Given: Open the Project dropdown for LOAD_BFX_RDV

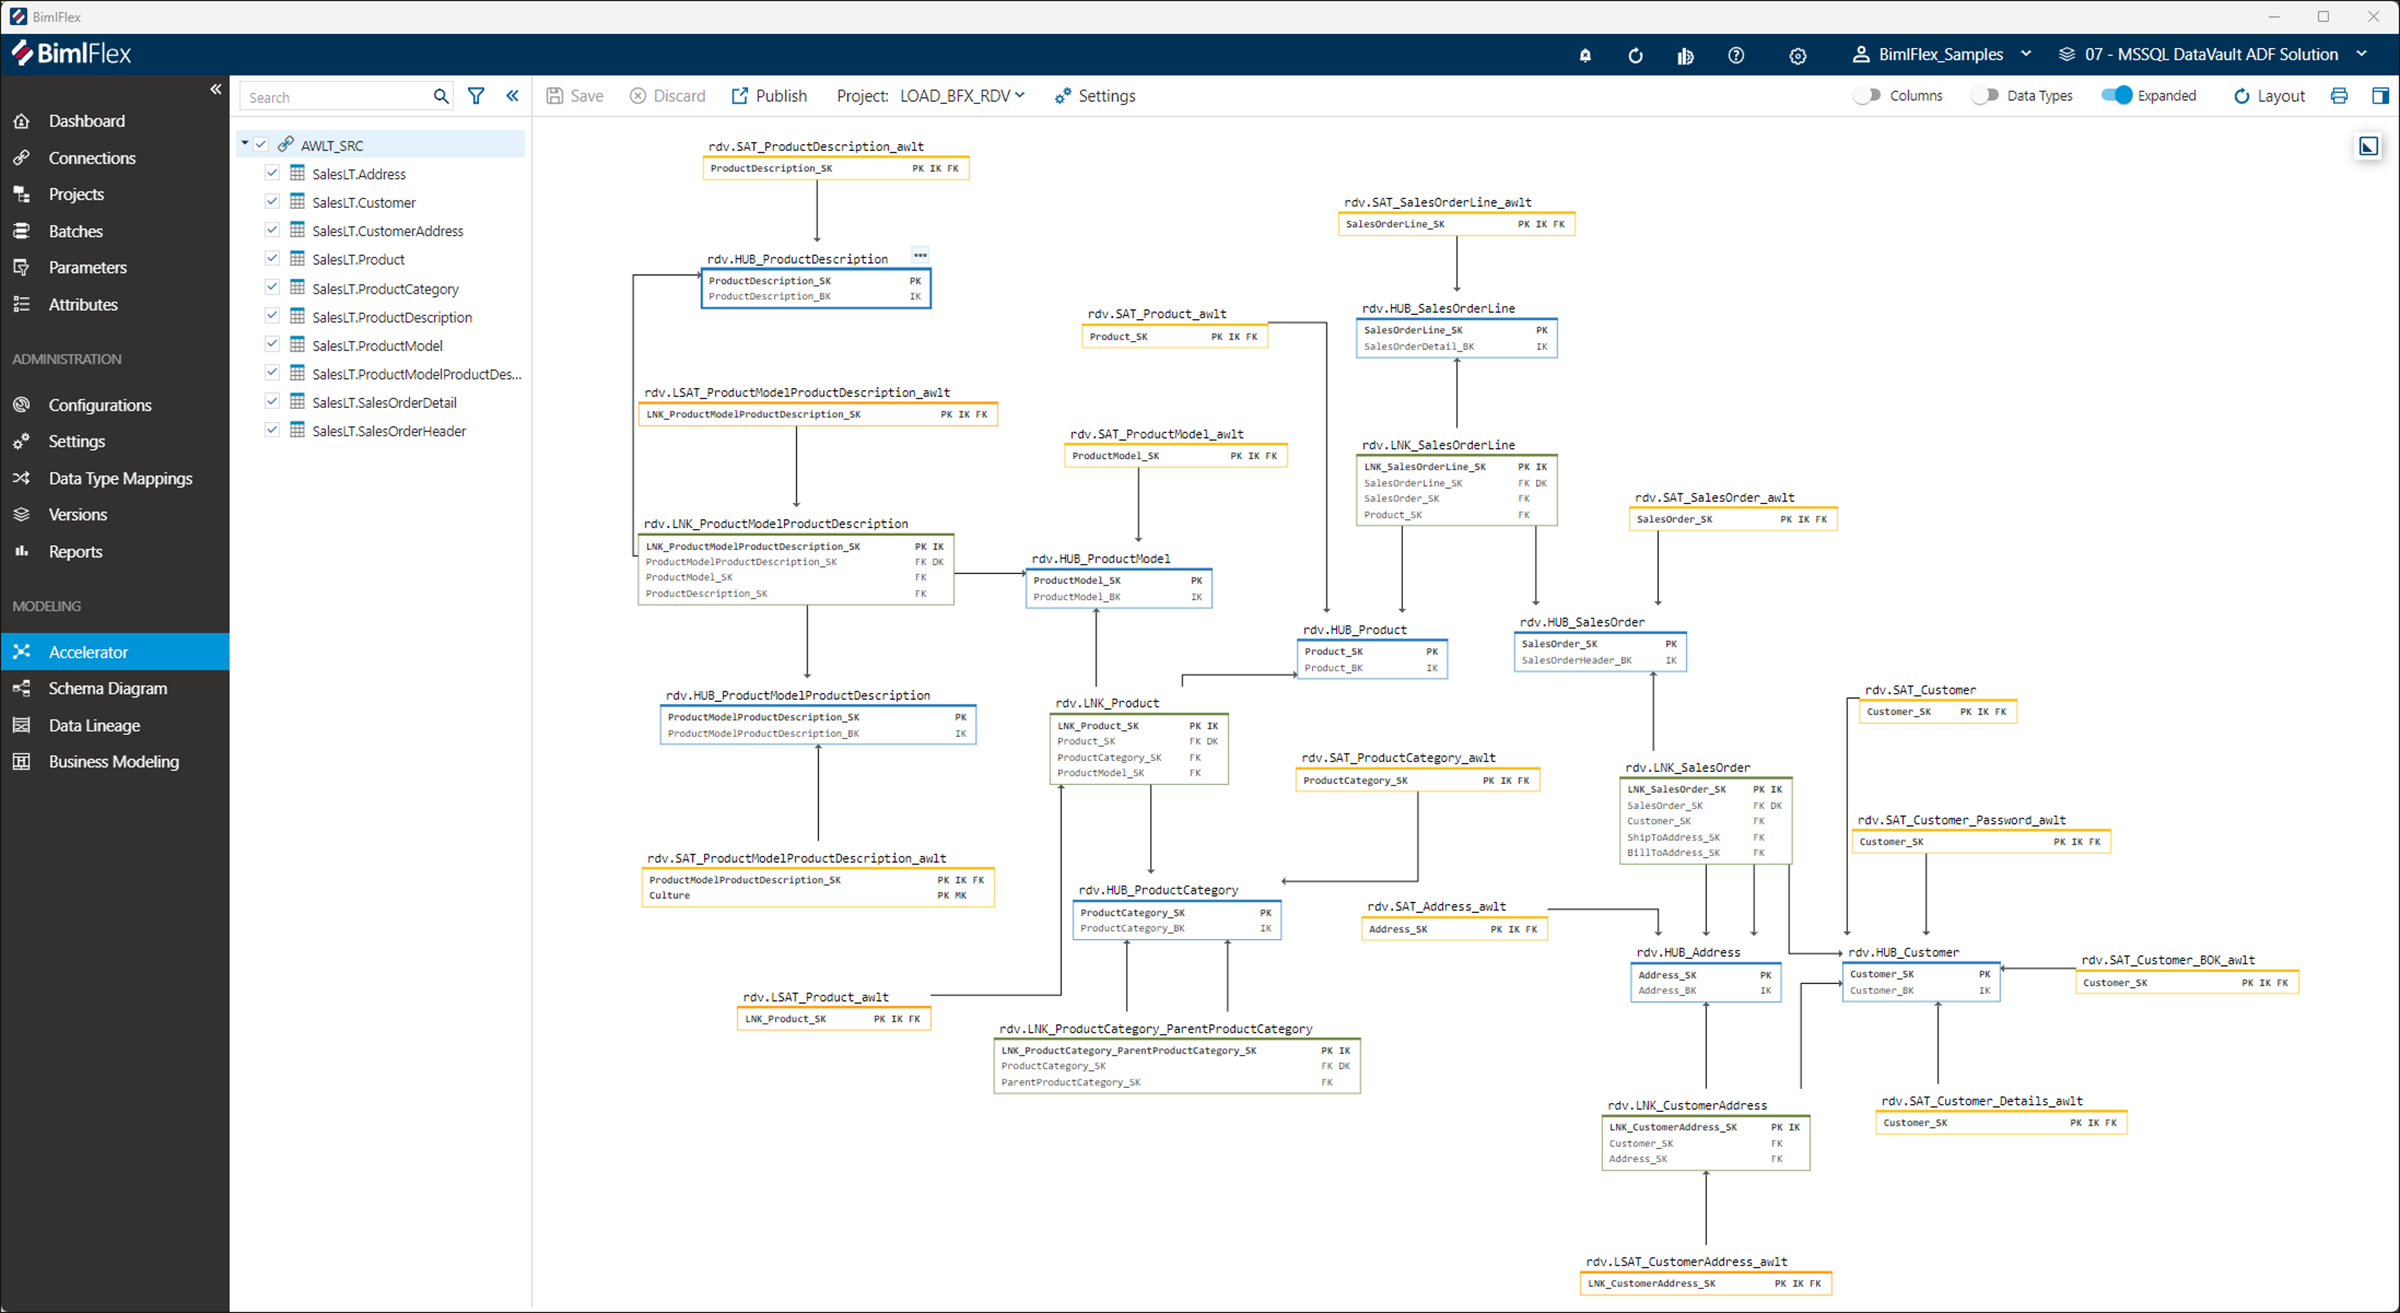Looking at the screenshot, I should point(1020,95).
